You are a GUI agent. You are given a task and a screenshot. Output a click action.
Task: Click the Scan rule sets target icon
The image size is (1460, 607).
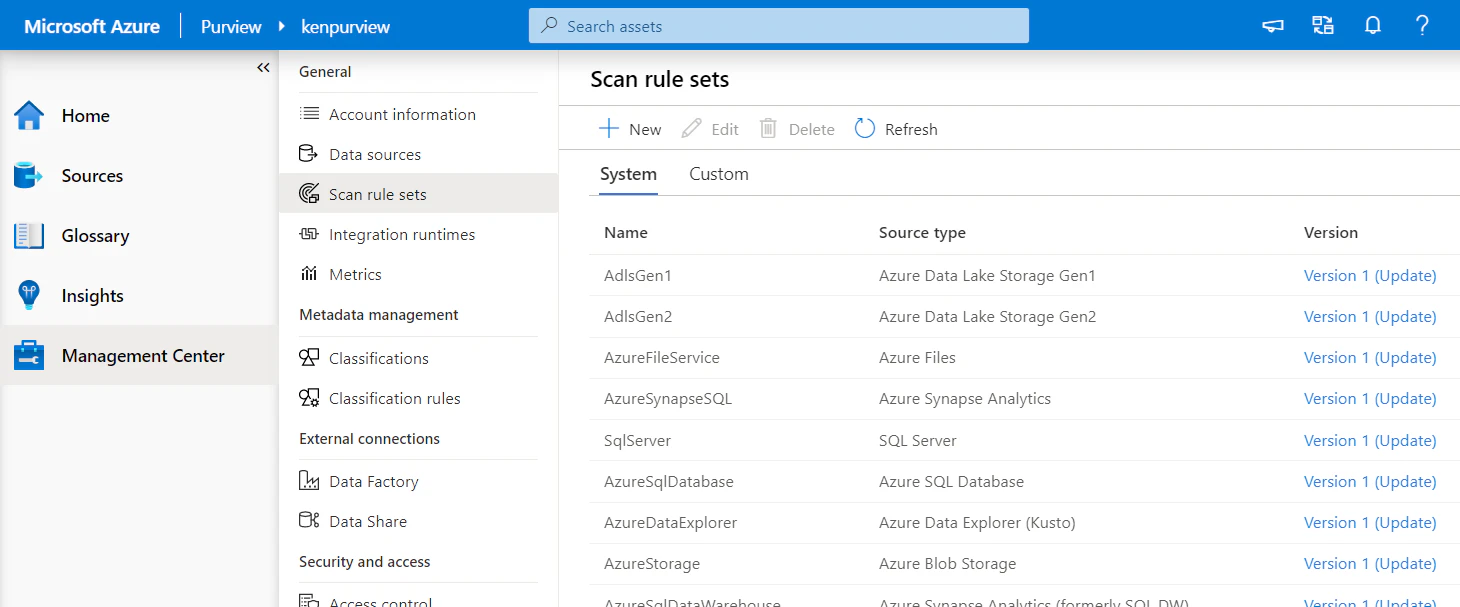click(x=310, y=194)
